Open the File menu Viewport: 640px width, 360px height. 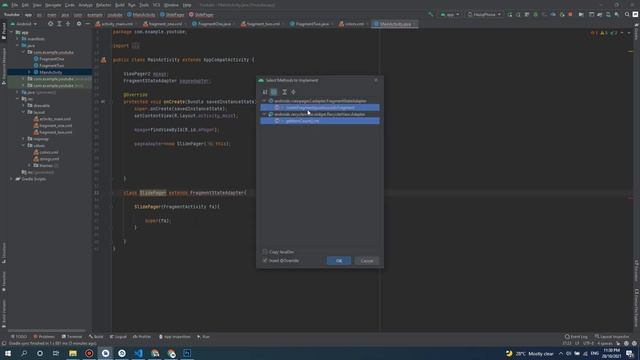tap(15, 5)
